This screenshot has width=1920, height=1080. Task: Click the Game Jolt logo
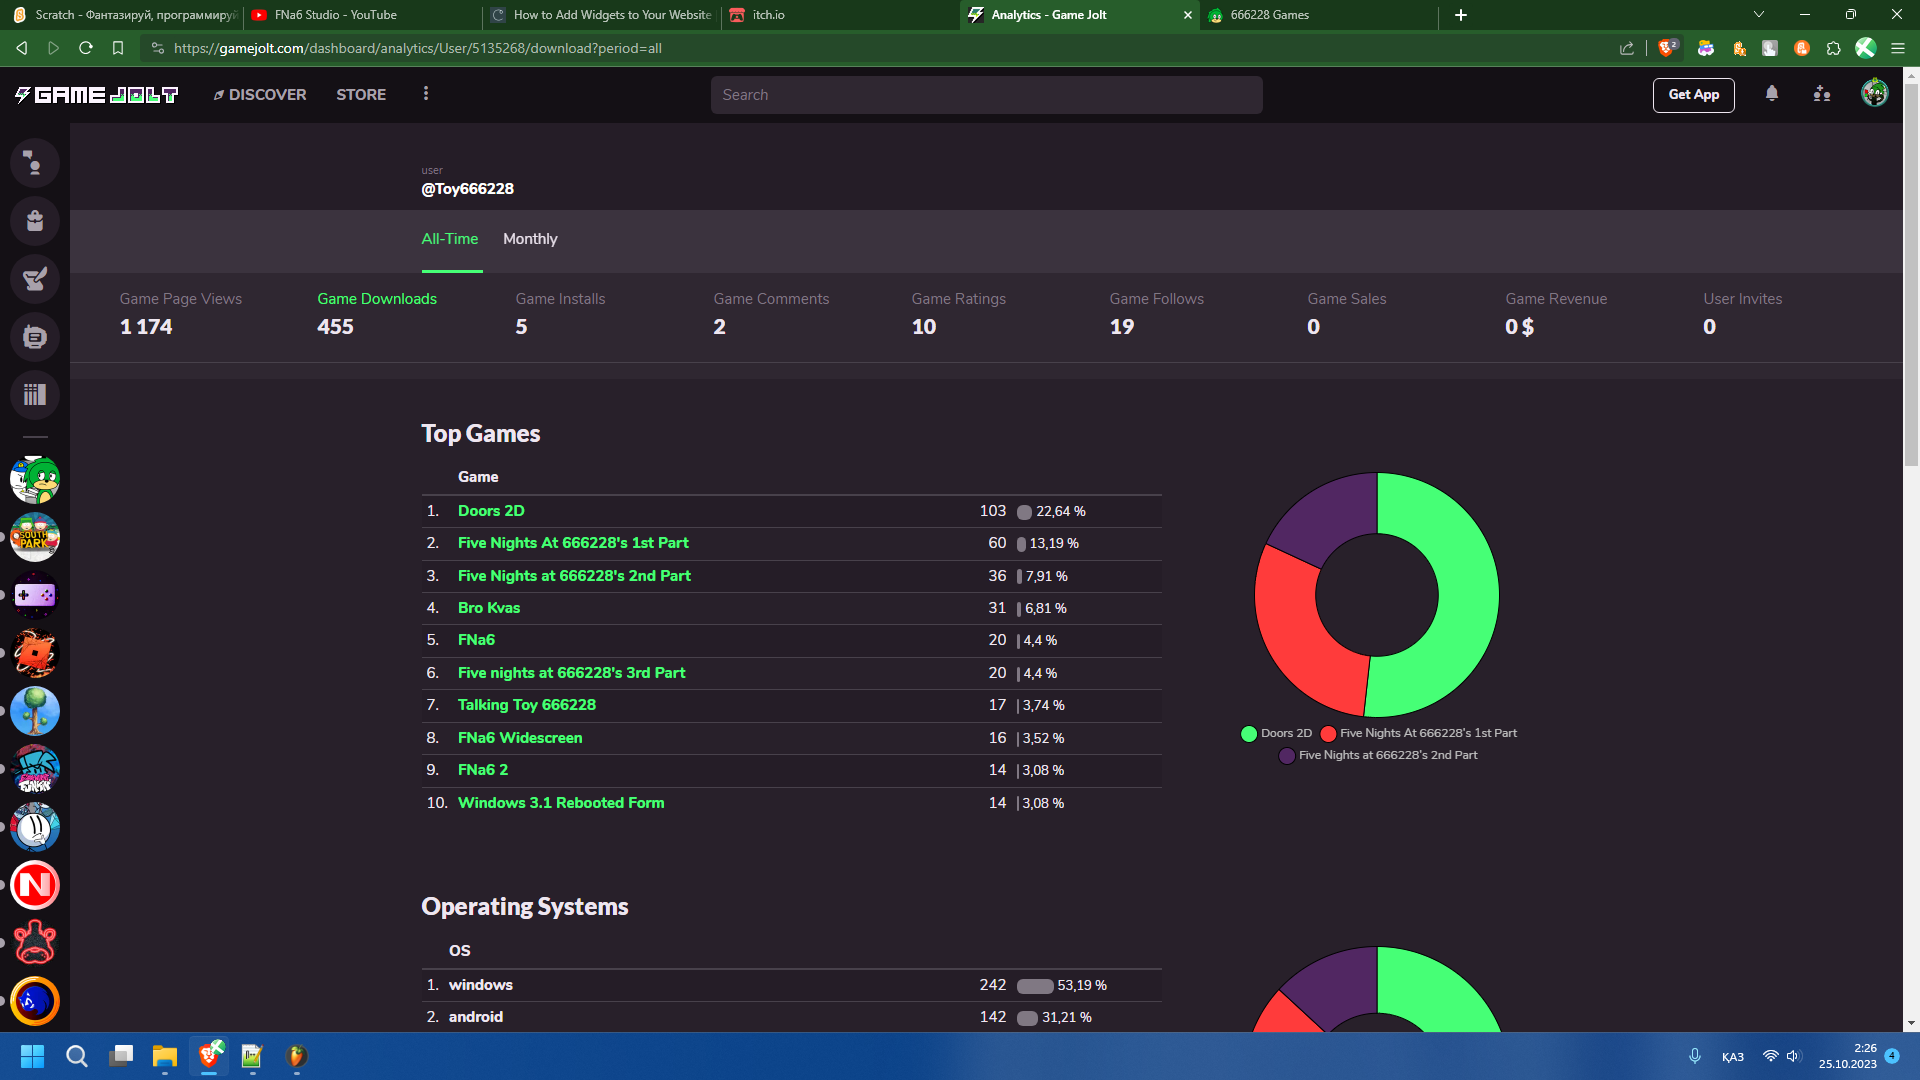96,95
